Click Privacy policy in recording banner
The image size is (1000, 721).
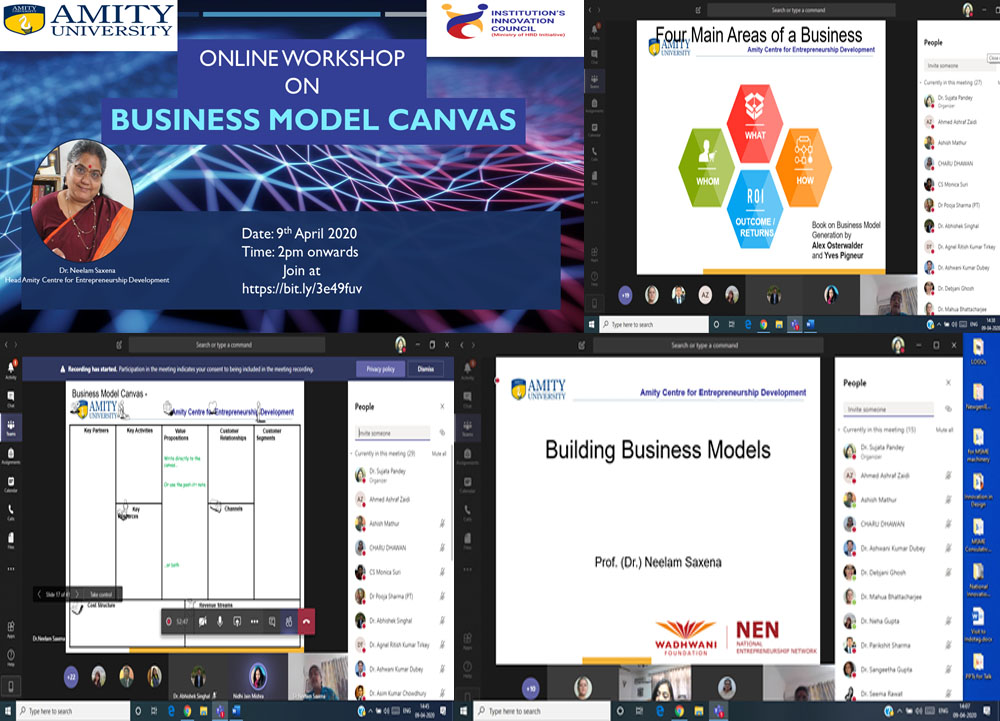pos(381,368)
